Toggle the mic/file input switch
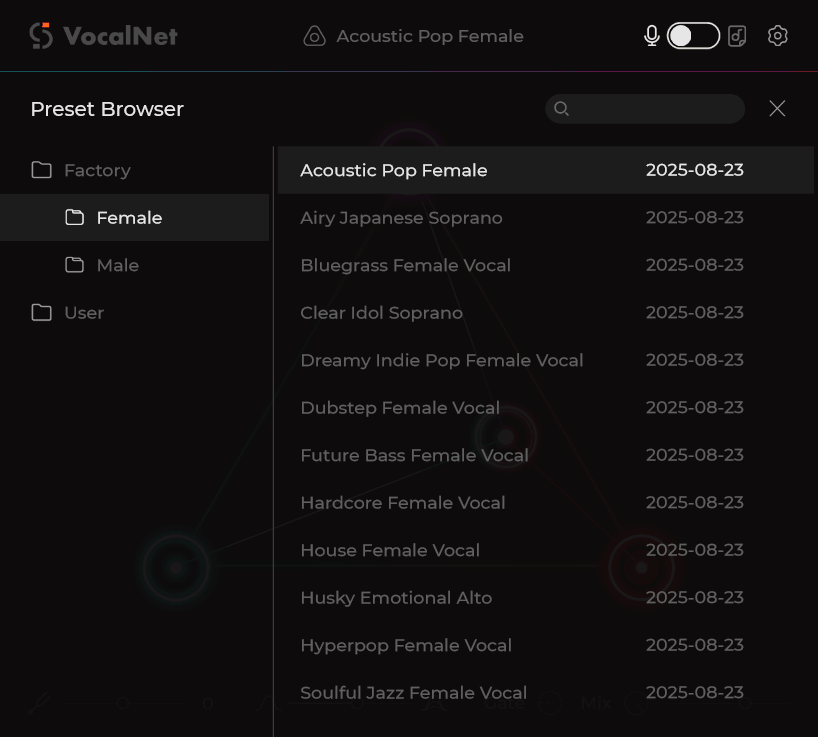 (x=693, y=35)
